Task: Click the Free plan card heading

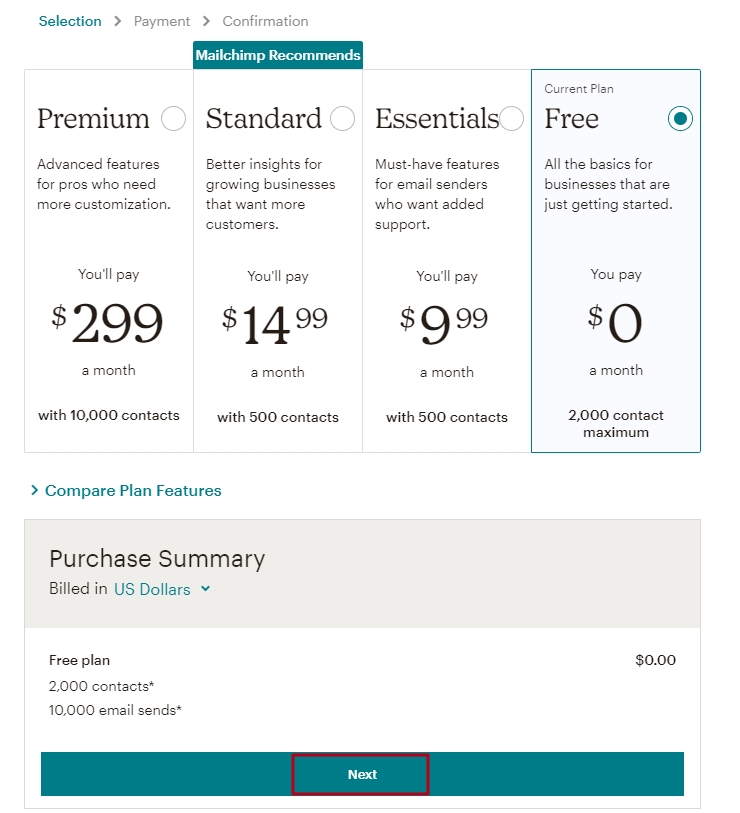Action: 571,119
